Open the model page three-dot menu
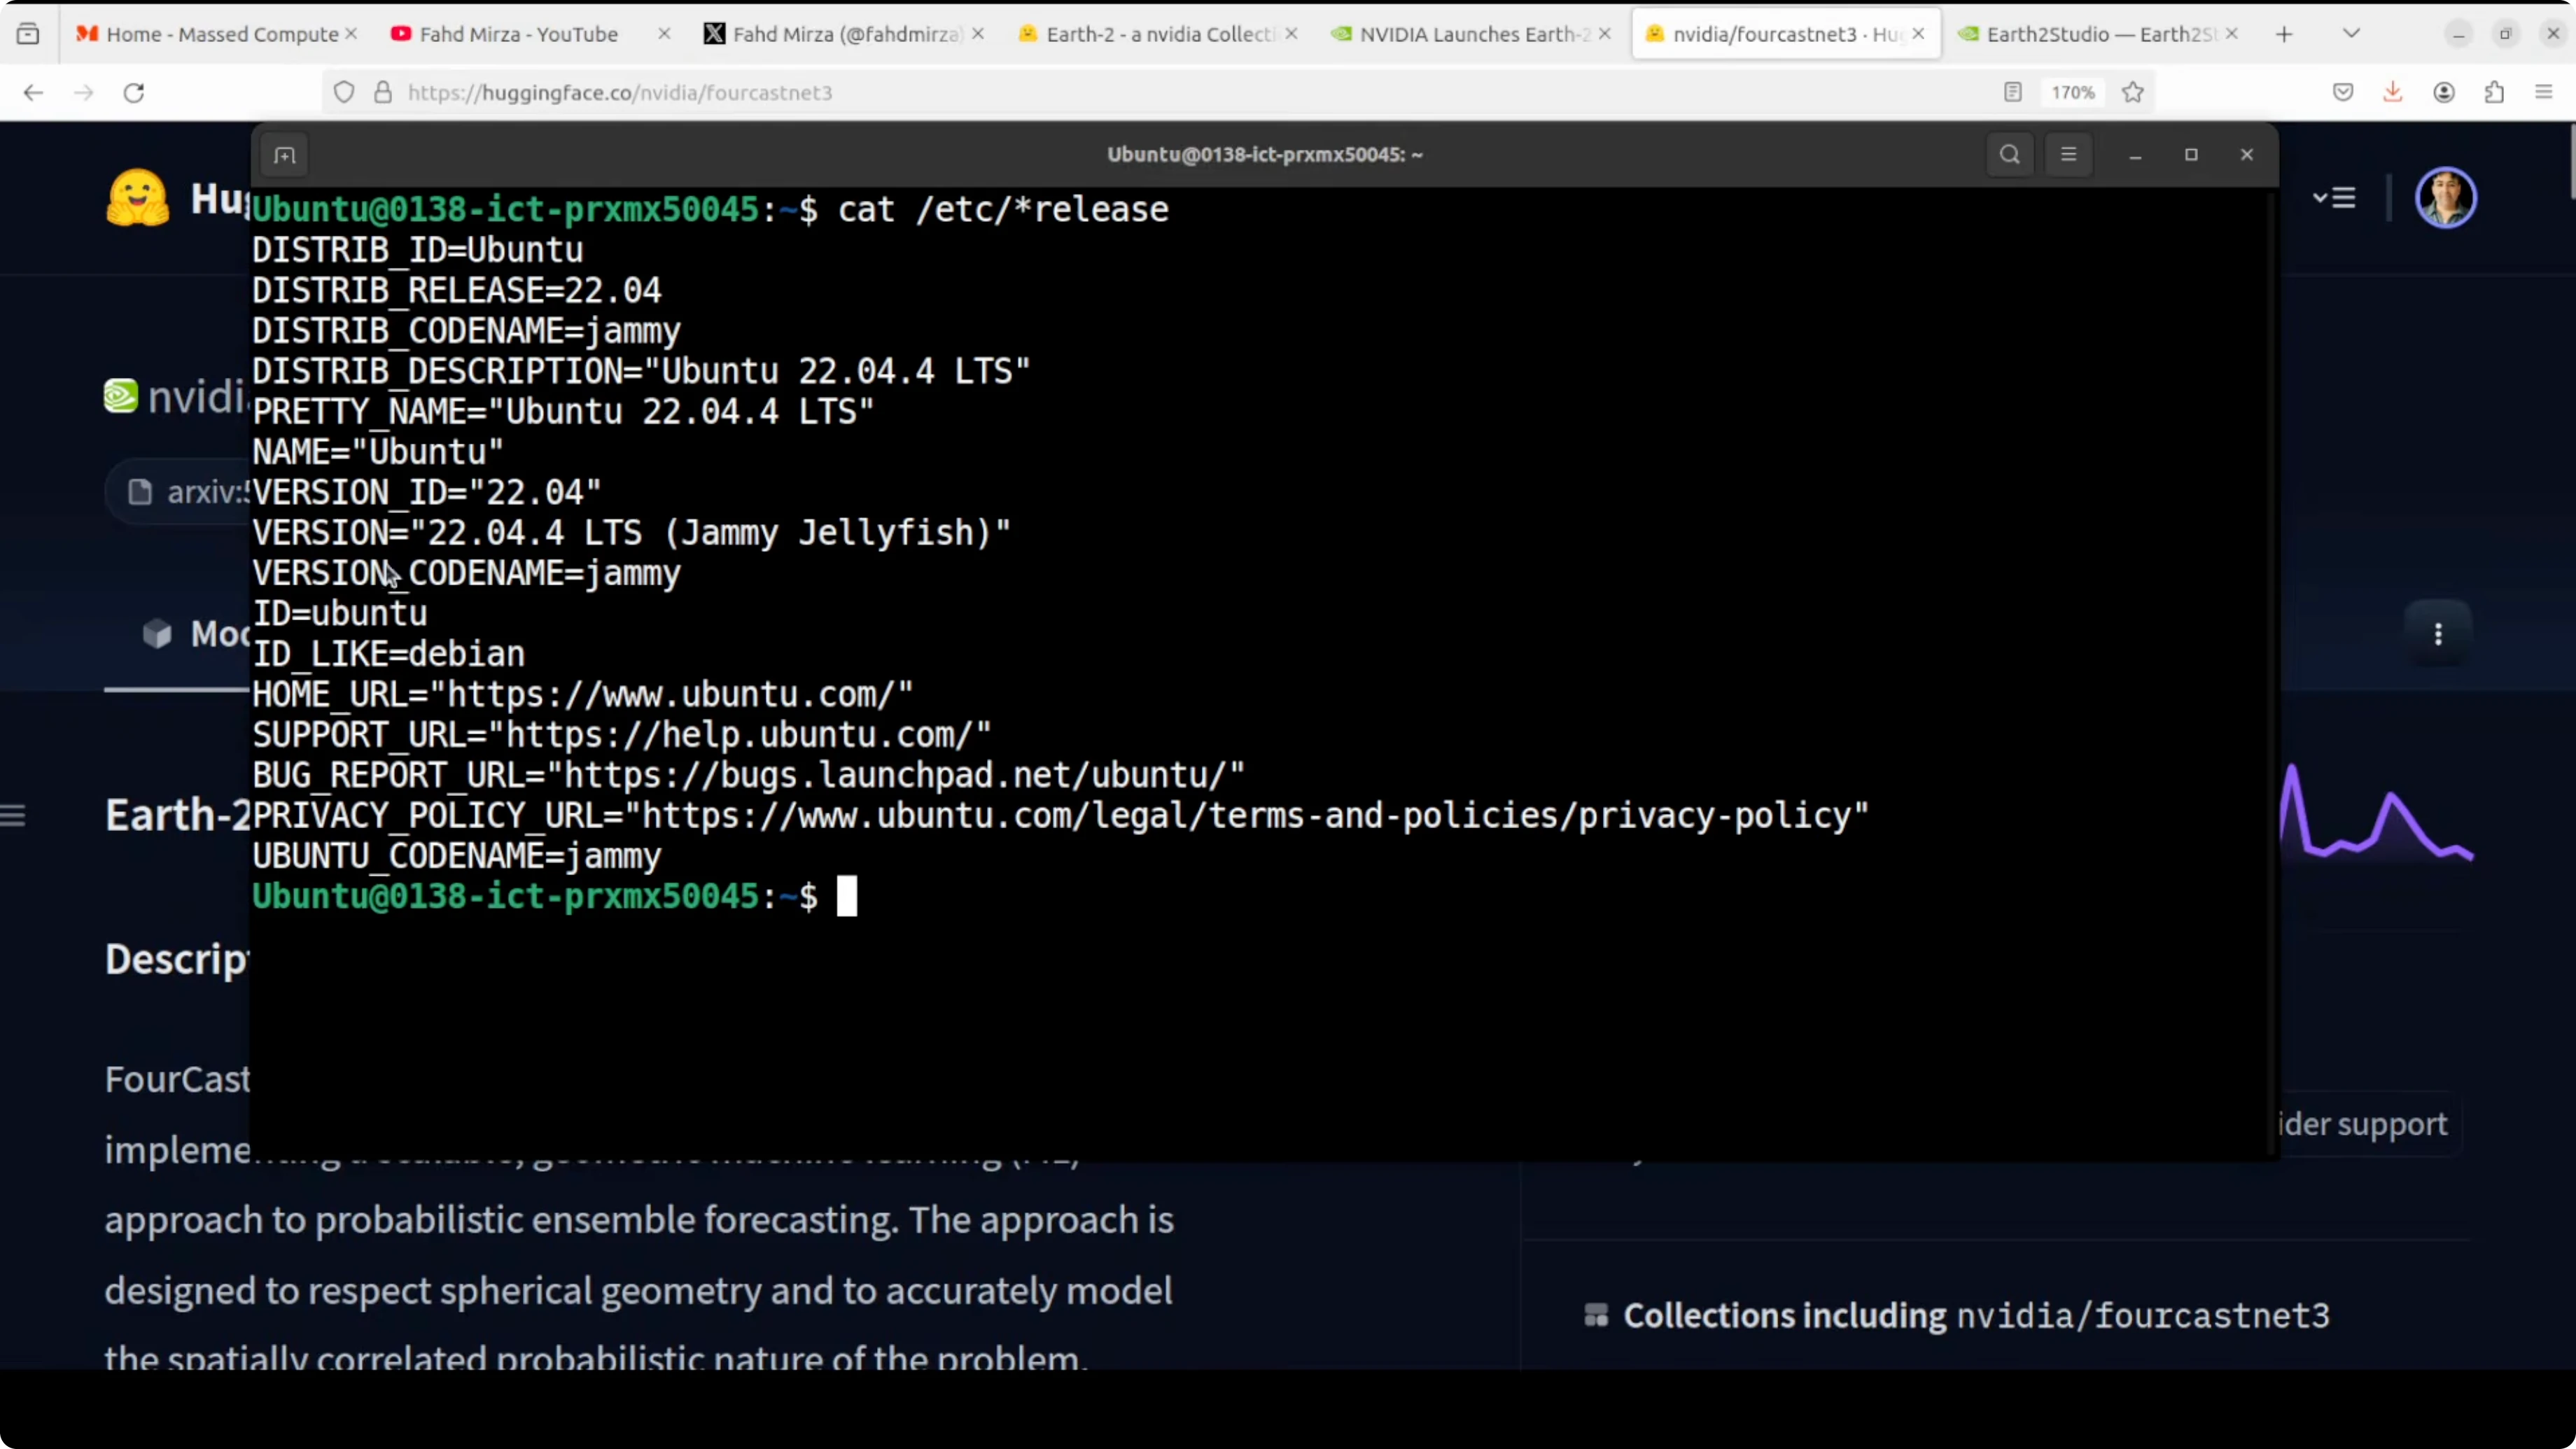The width and height of the screenshot is (2576, 1449). 2438,634
